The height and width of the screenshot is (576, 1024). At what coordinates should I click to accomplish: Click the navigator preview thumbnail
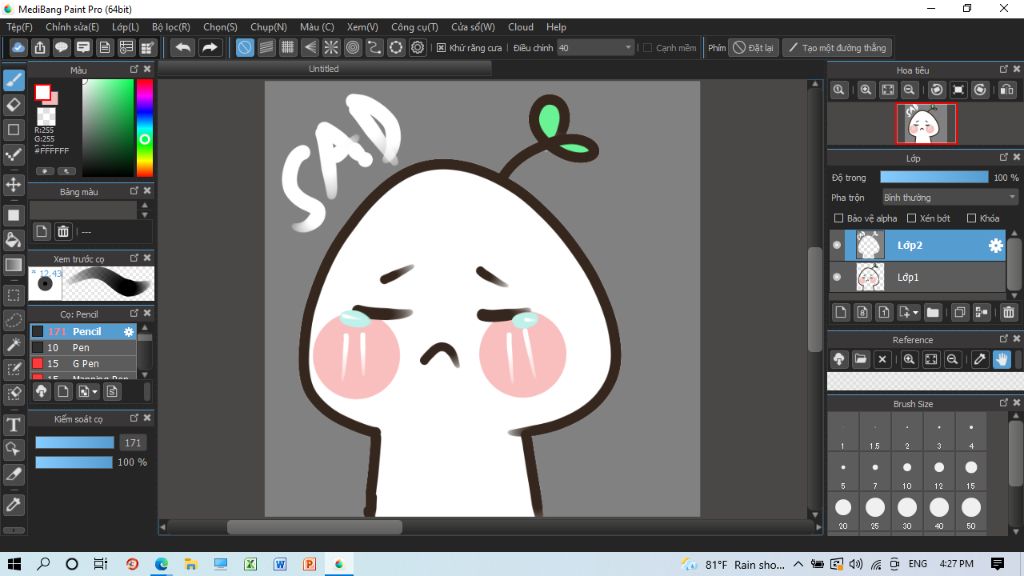coord(926,123)
